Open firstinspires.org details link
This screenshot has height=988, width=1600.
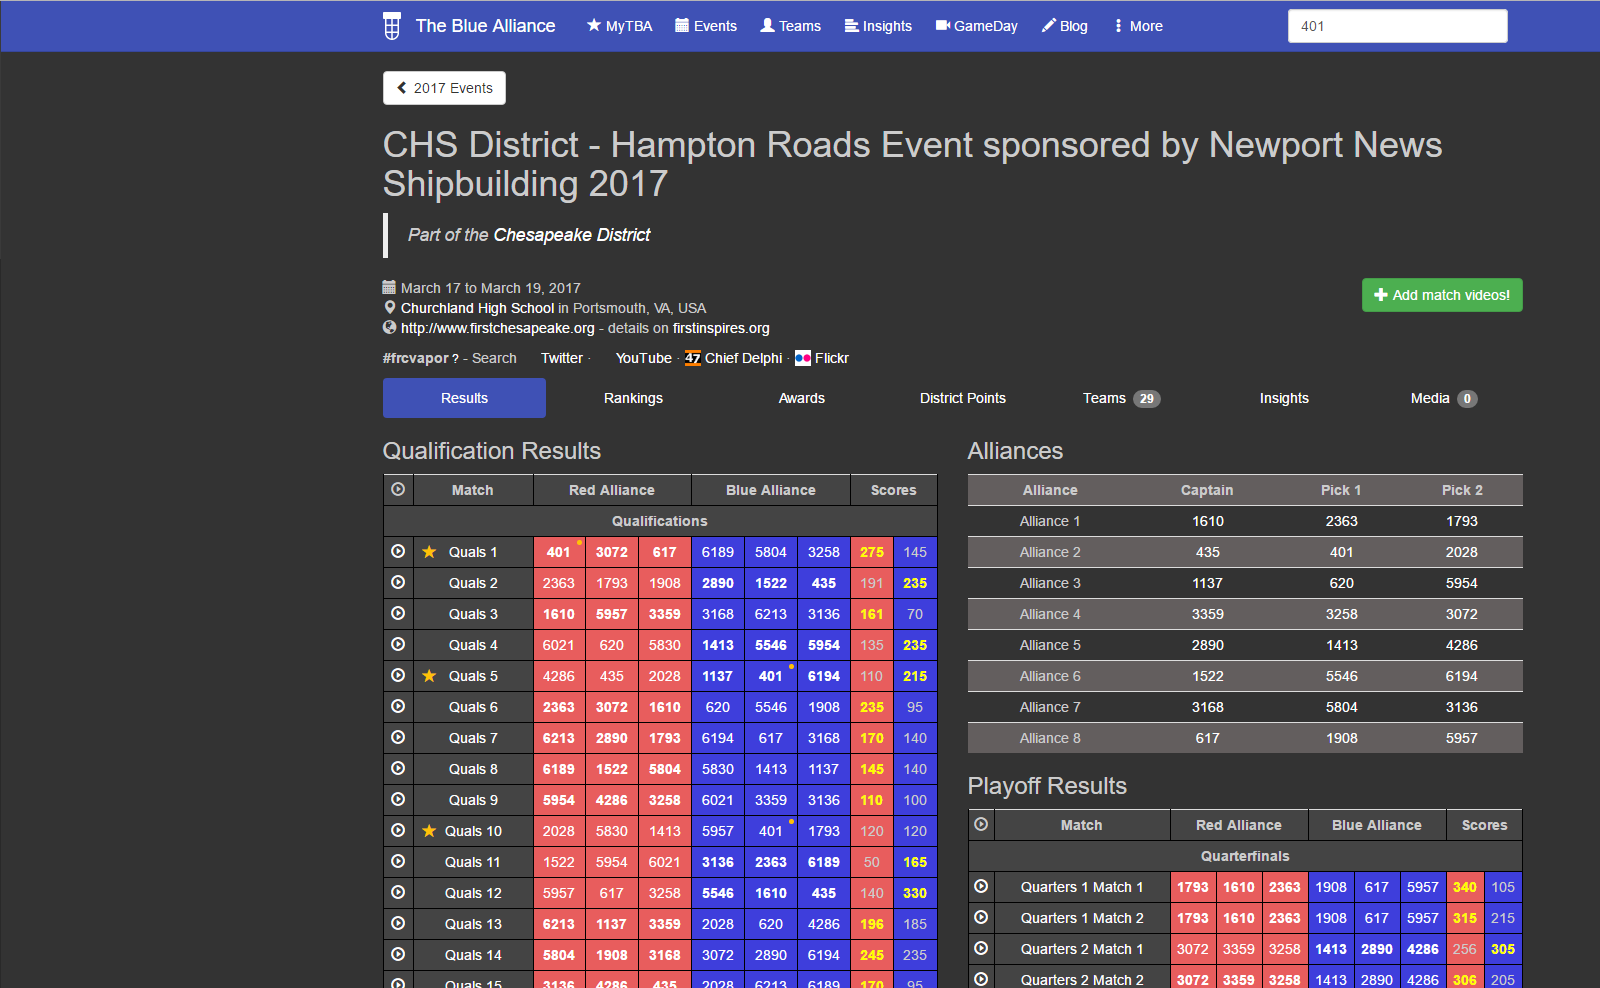point(721,328)
